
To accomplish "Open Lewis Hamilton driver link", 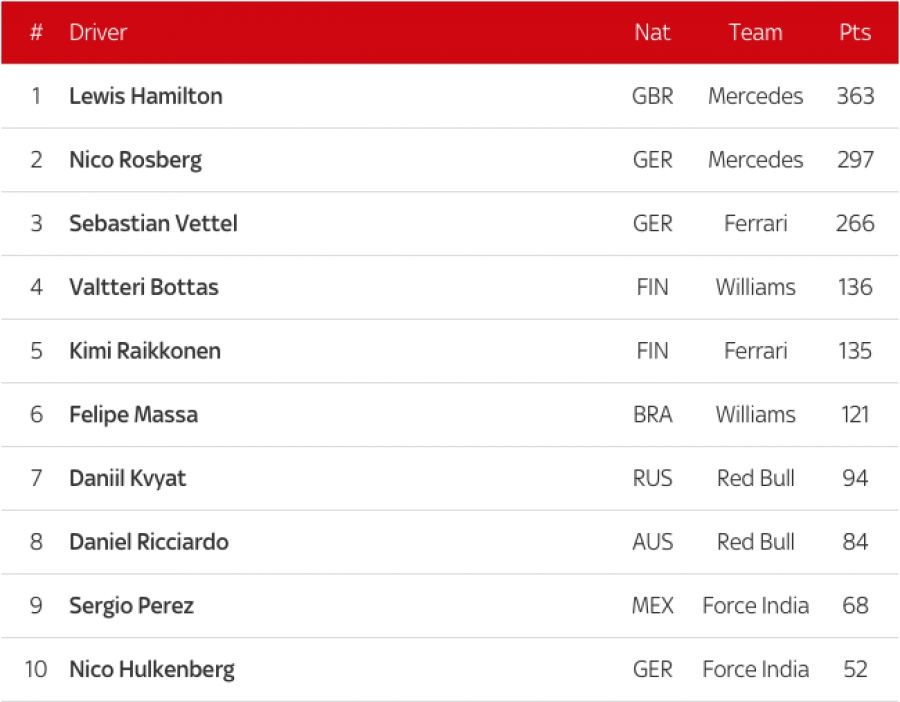I will (x=146, y=96).
